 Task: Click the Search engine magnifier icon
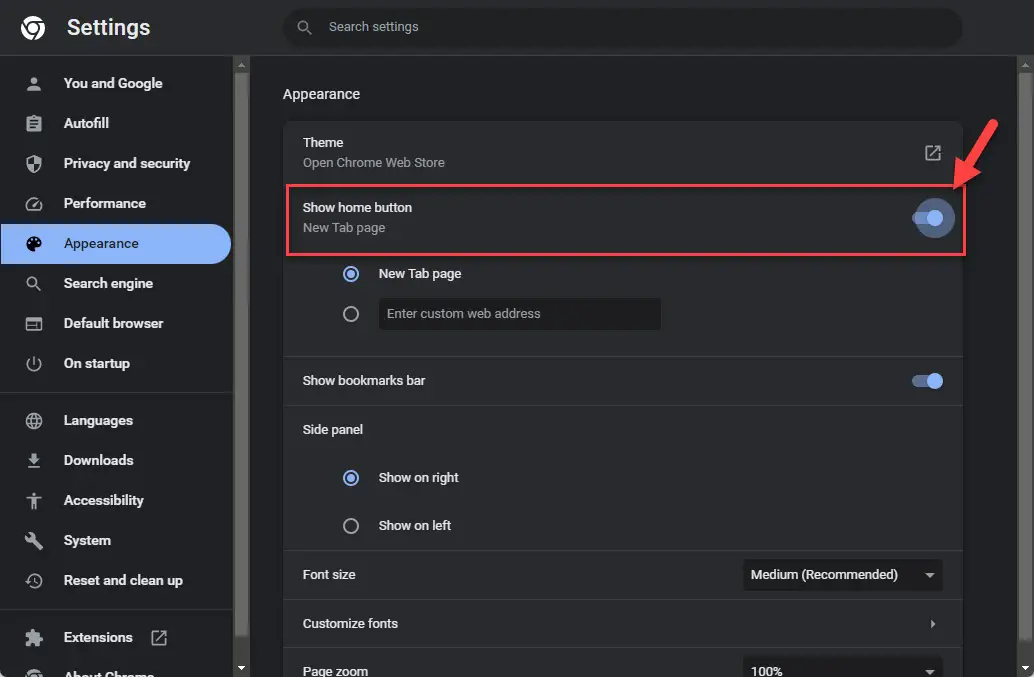(x=34, y=283)
